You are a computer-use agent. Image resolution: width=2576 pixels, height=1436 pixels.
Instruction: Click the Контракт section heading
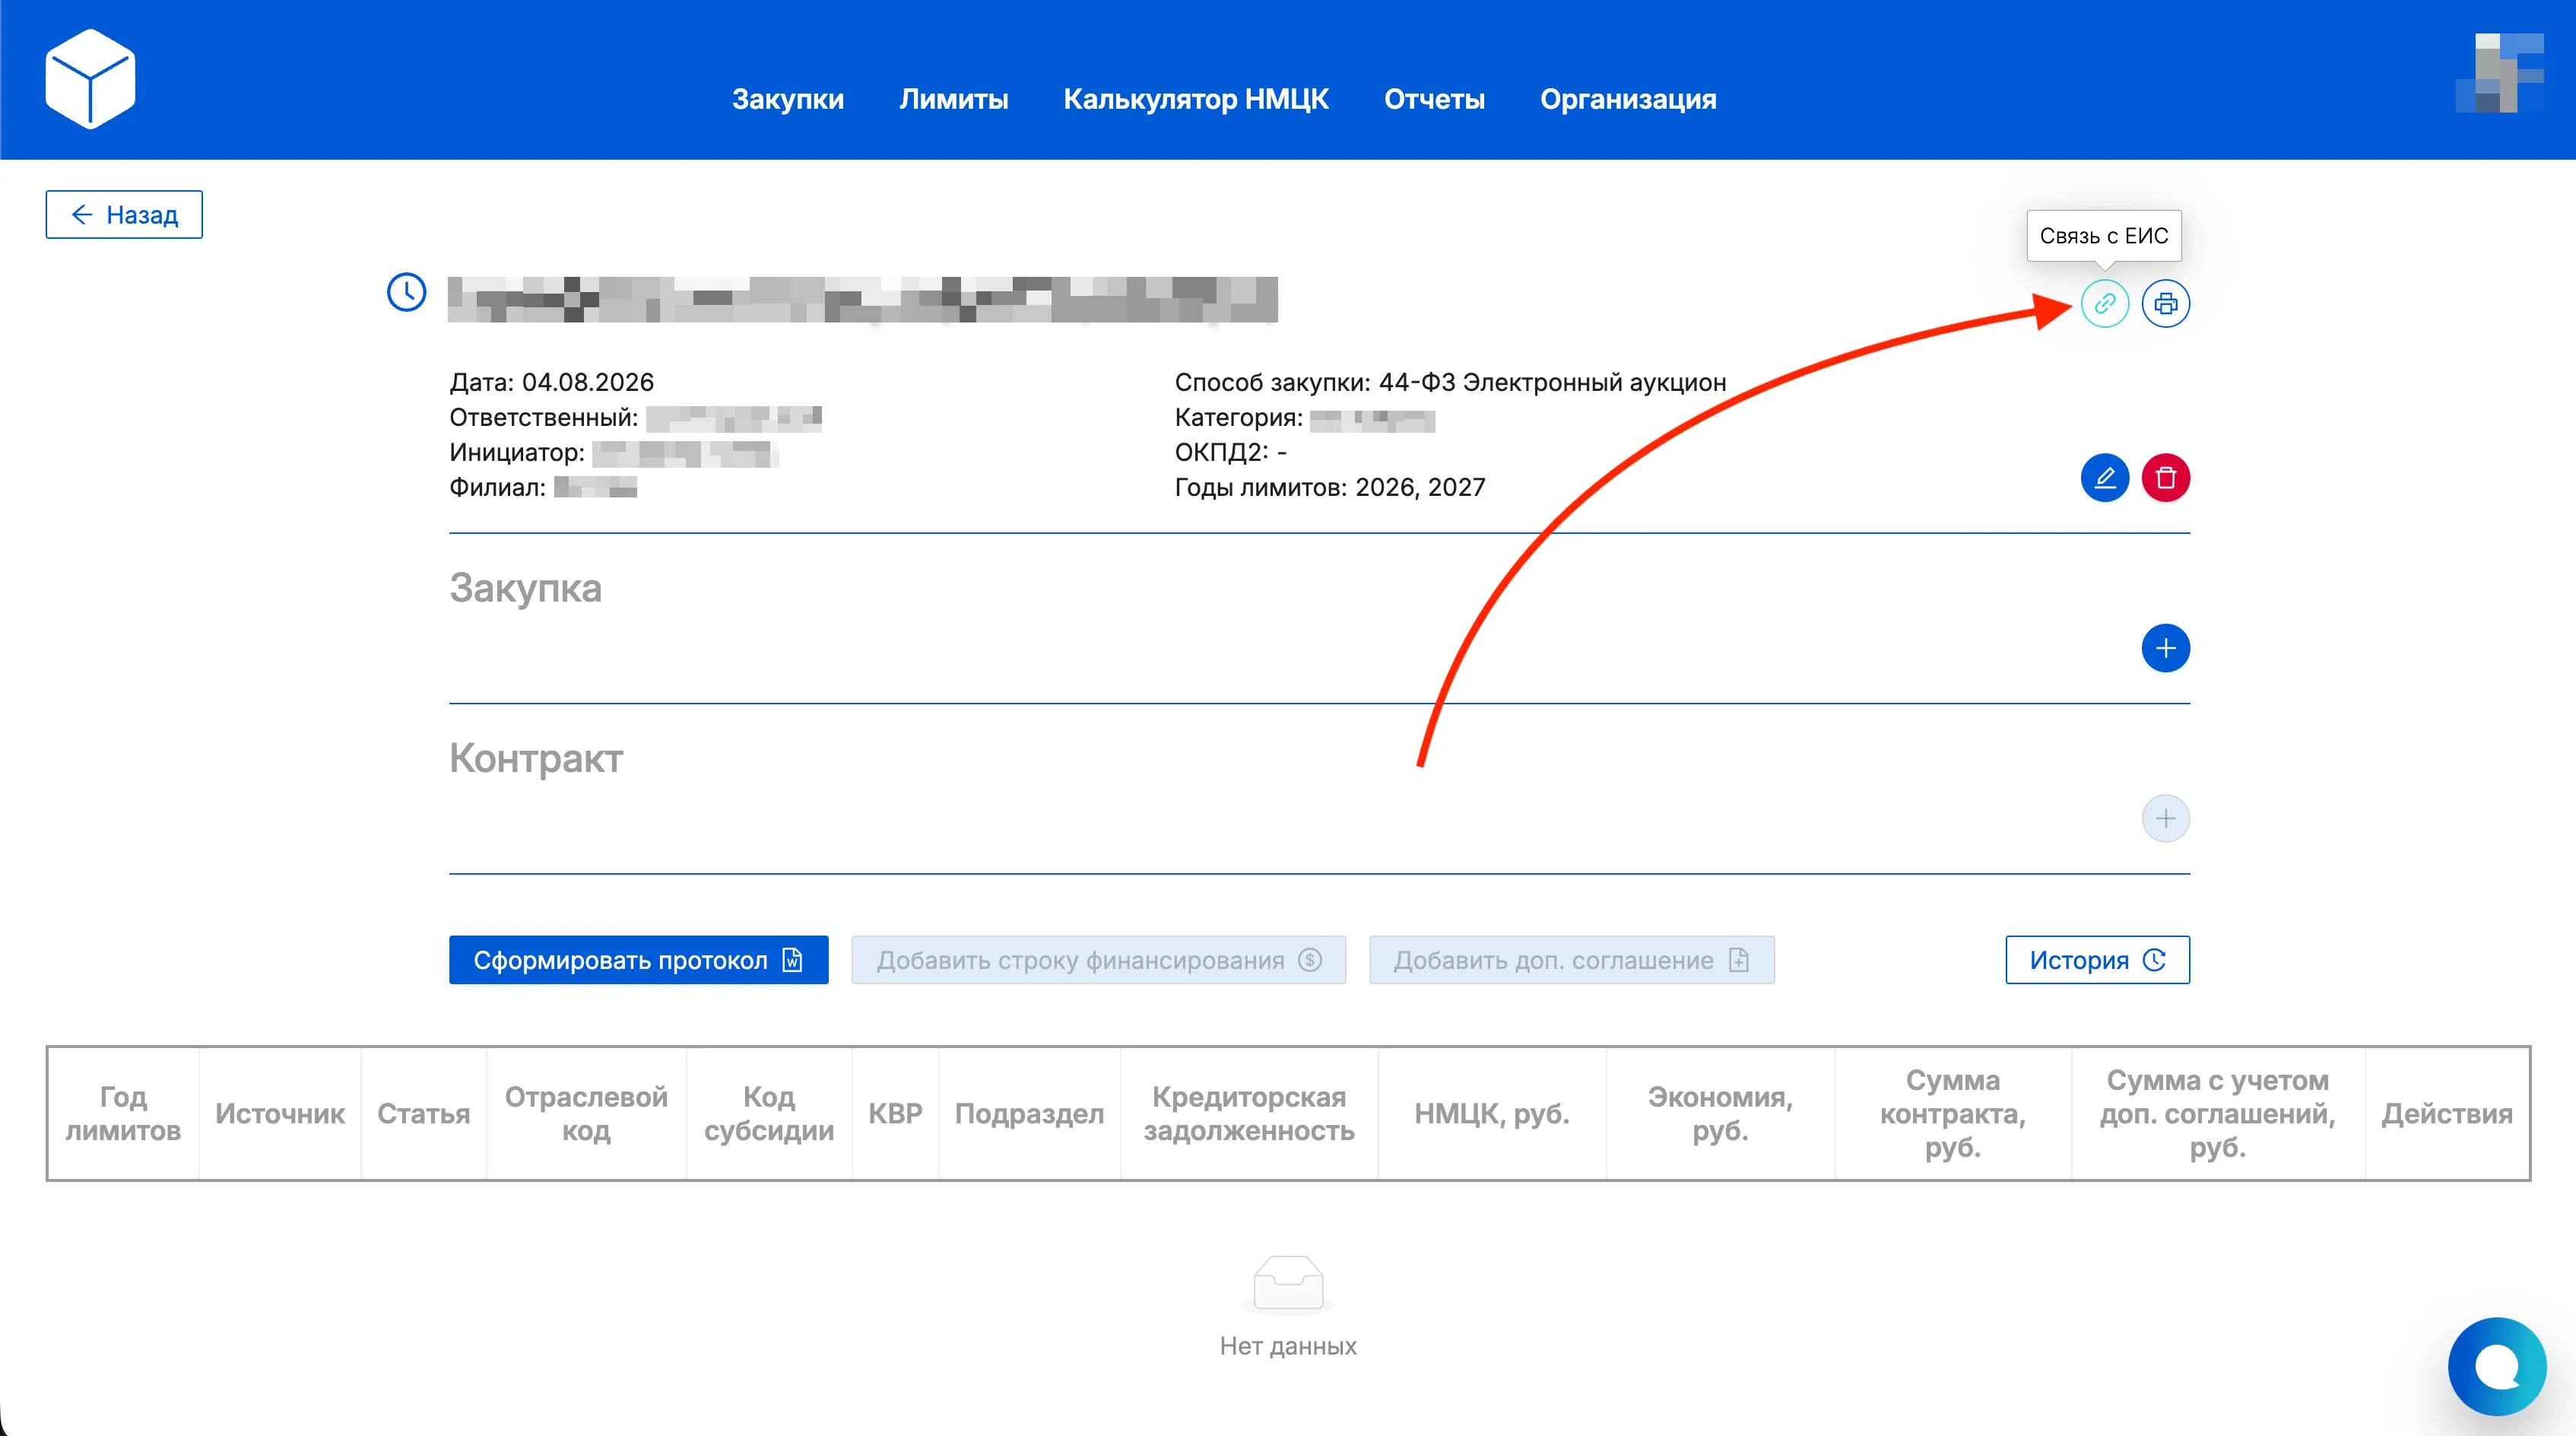[x=536, y=758]
